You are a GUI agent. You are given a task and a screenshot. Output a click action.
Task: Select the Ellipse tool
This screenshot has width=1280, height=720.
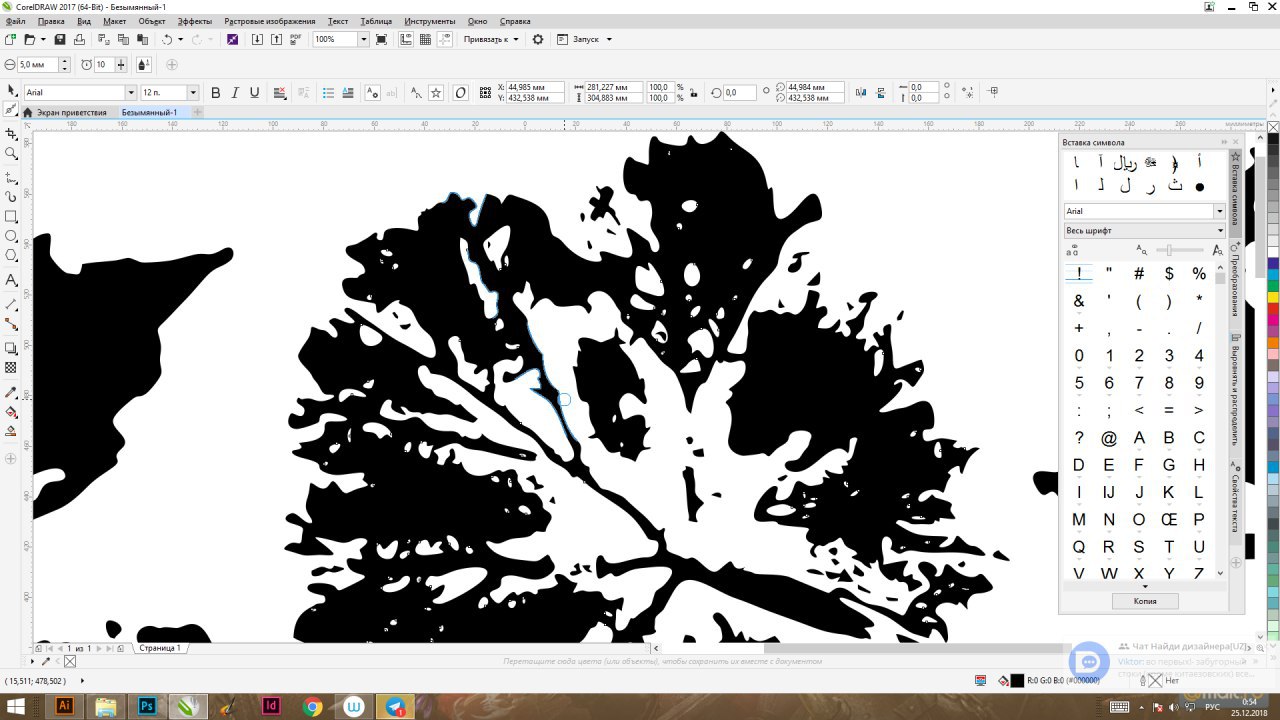click(11, 236)
